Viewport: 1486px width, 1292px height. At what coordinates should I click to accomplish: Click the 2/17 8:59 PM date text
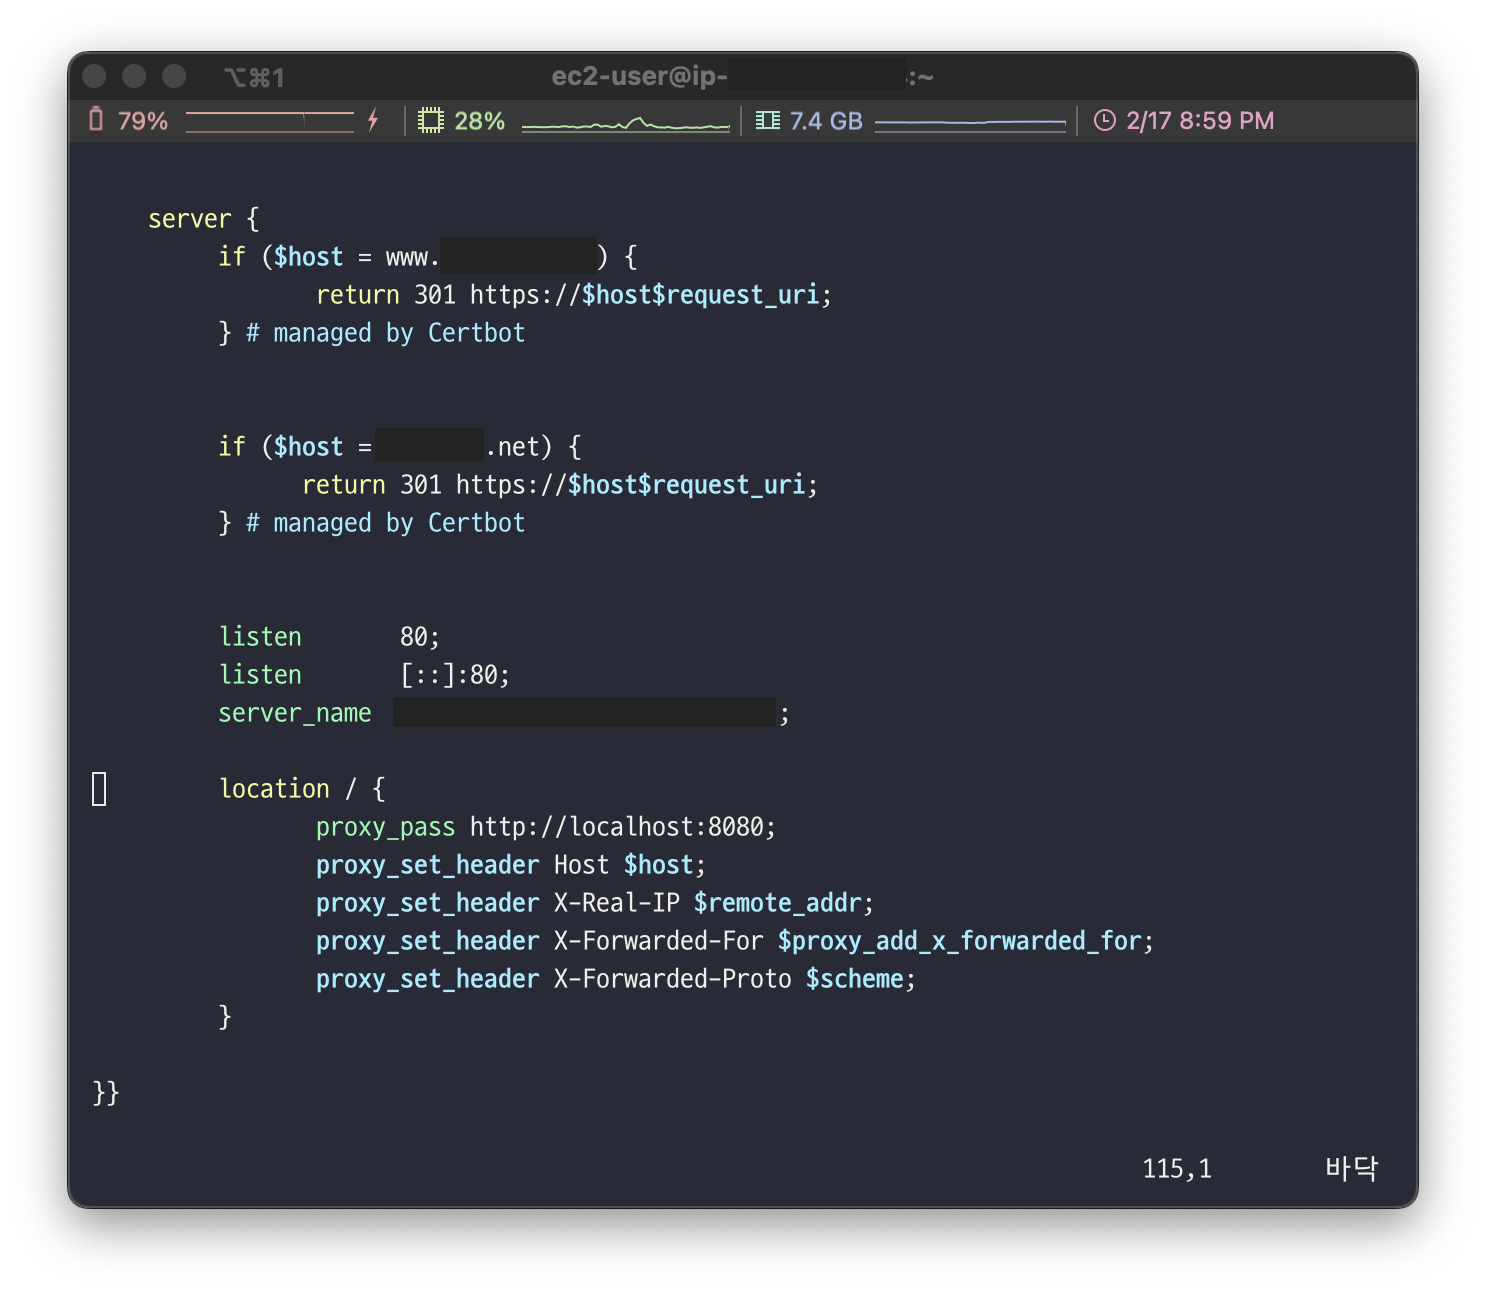pos(1200,121)
